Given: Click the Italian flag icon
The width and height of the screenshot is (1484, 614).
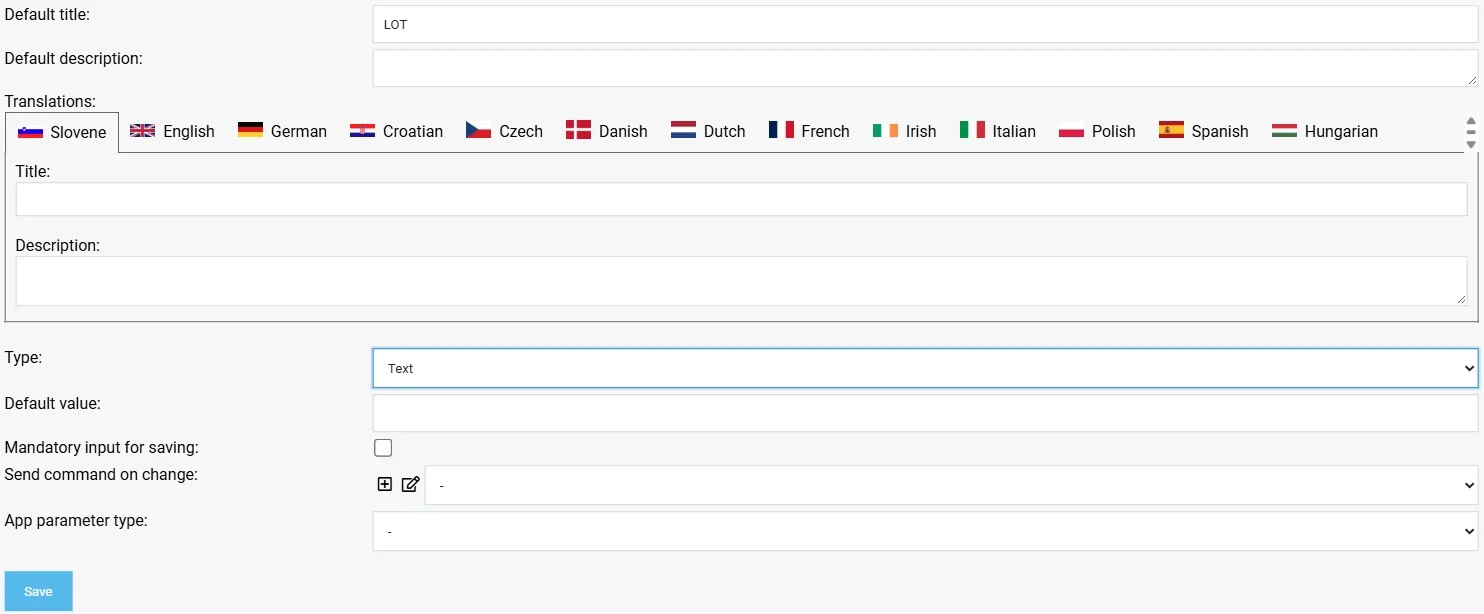Looking at the screenshot, I should click(972, 130).
